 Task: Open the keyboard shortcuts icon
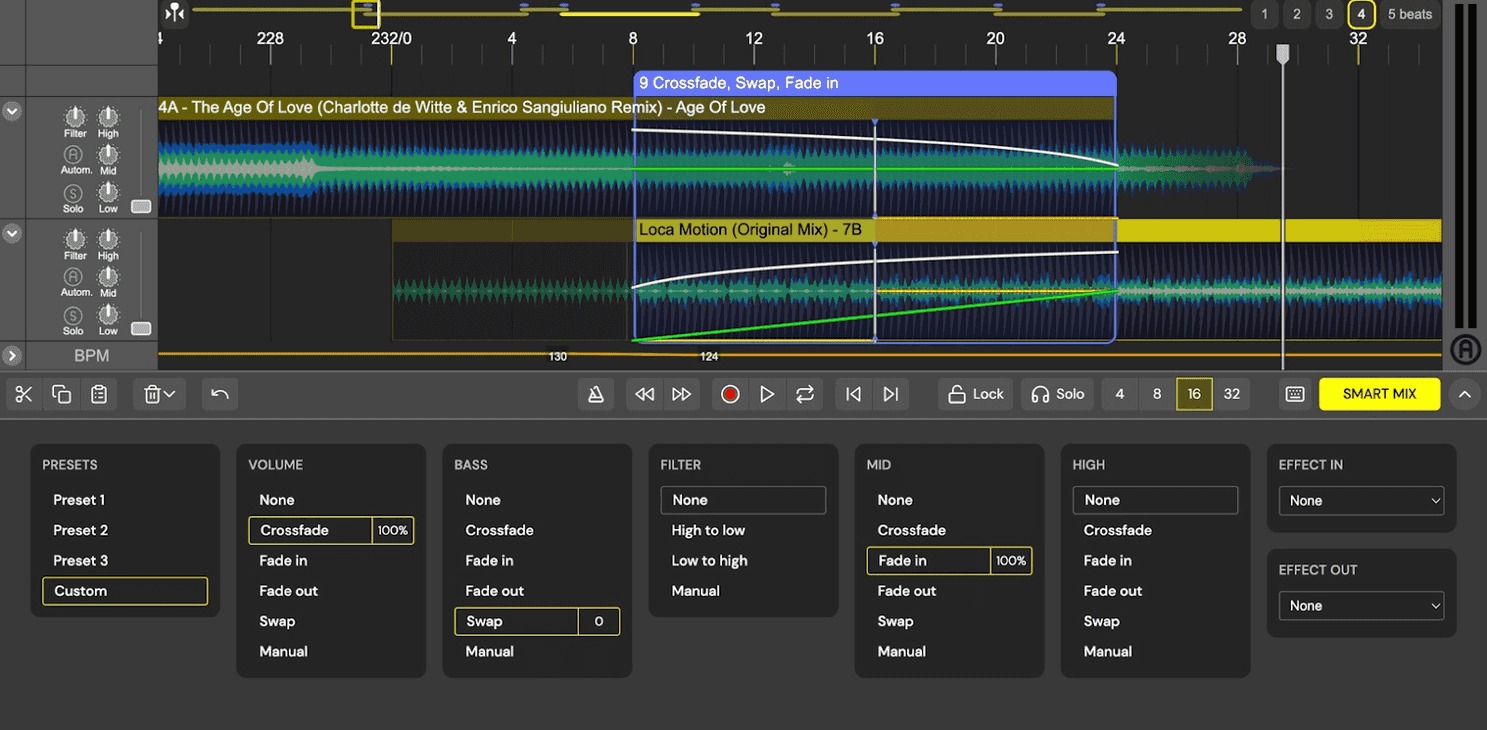(x=1295, y=394)
